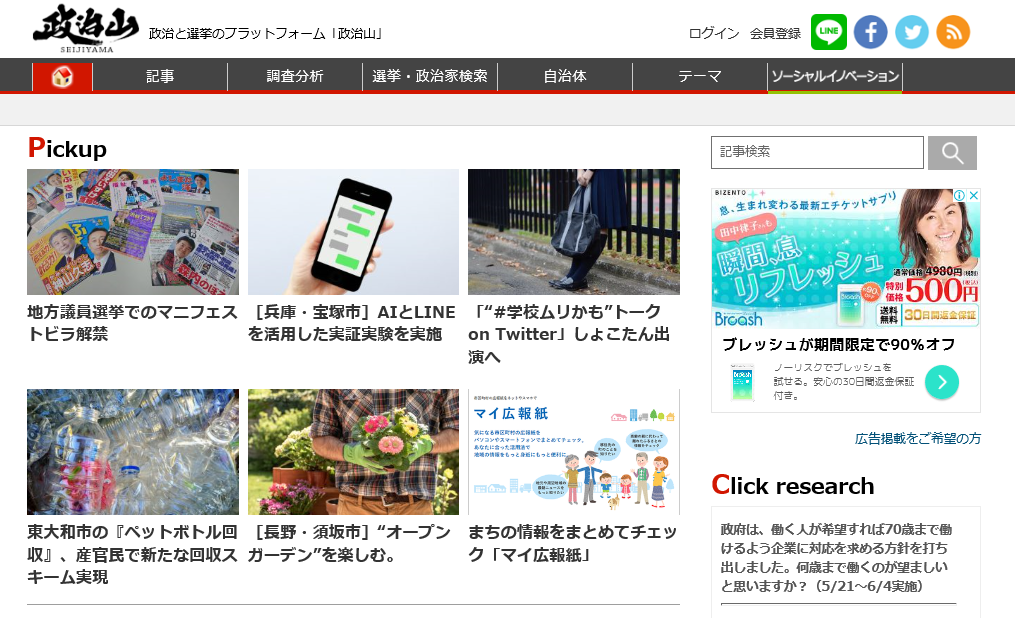The width and height of the screenshot is (1015, 618).
Task: Open the smartphone LINE article thumbnail
Action: point(353,232)
